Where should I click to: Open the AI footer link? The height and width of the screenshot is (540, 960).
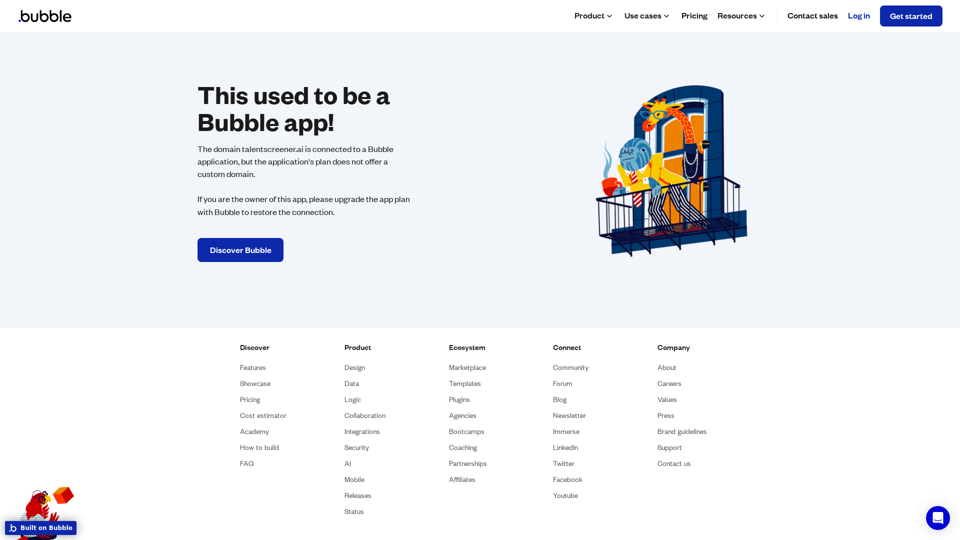(x=347, y=463)
